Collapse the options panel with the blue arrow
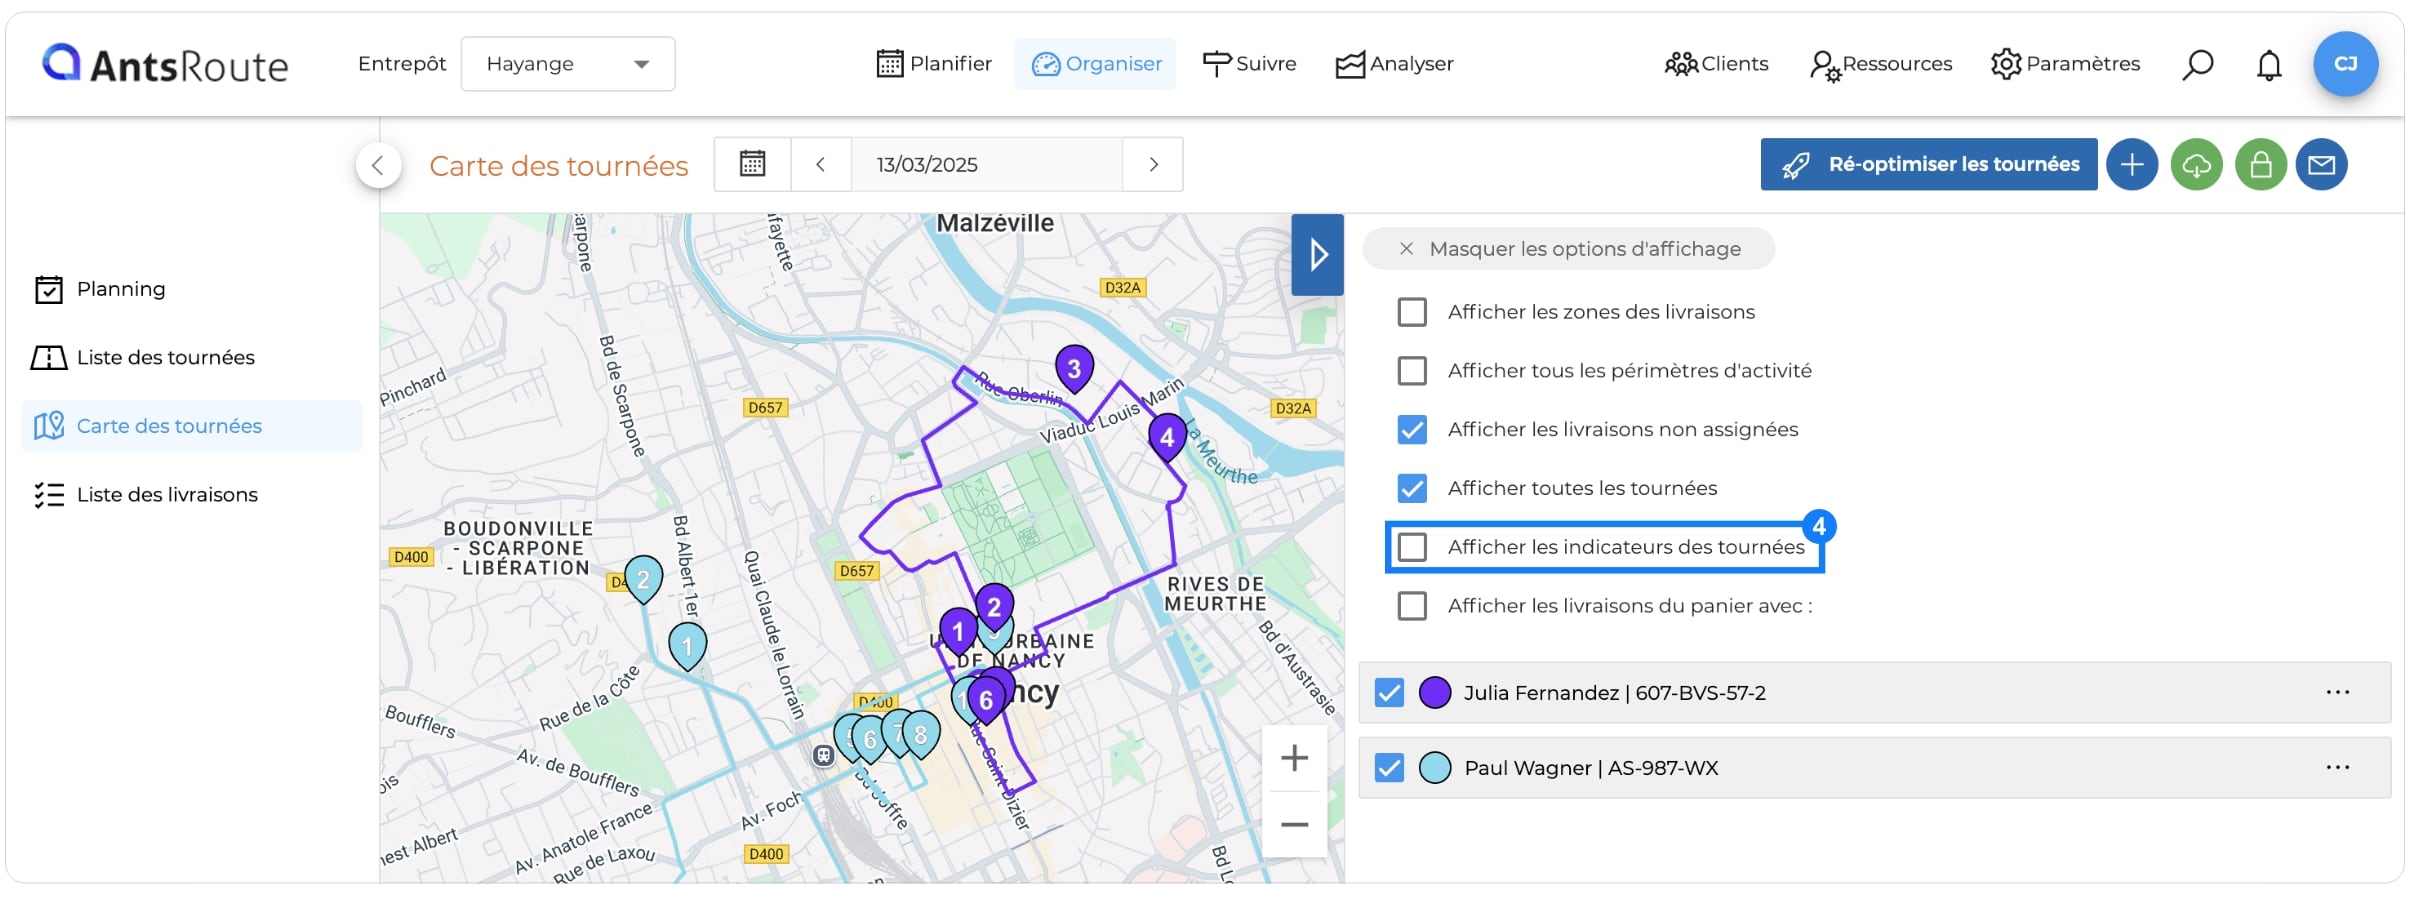 1317,254
